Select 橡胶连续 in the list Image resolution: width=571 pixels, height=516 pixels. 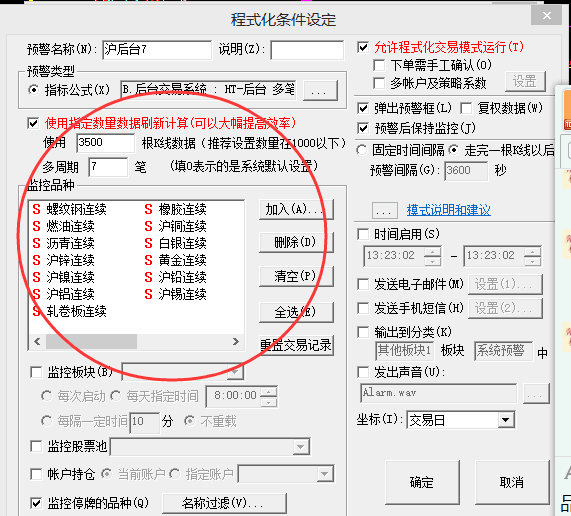coord(176,209)
